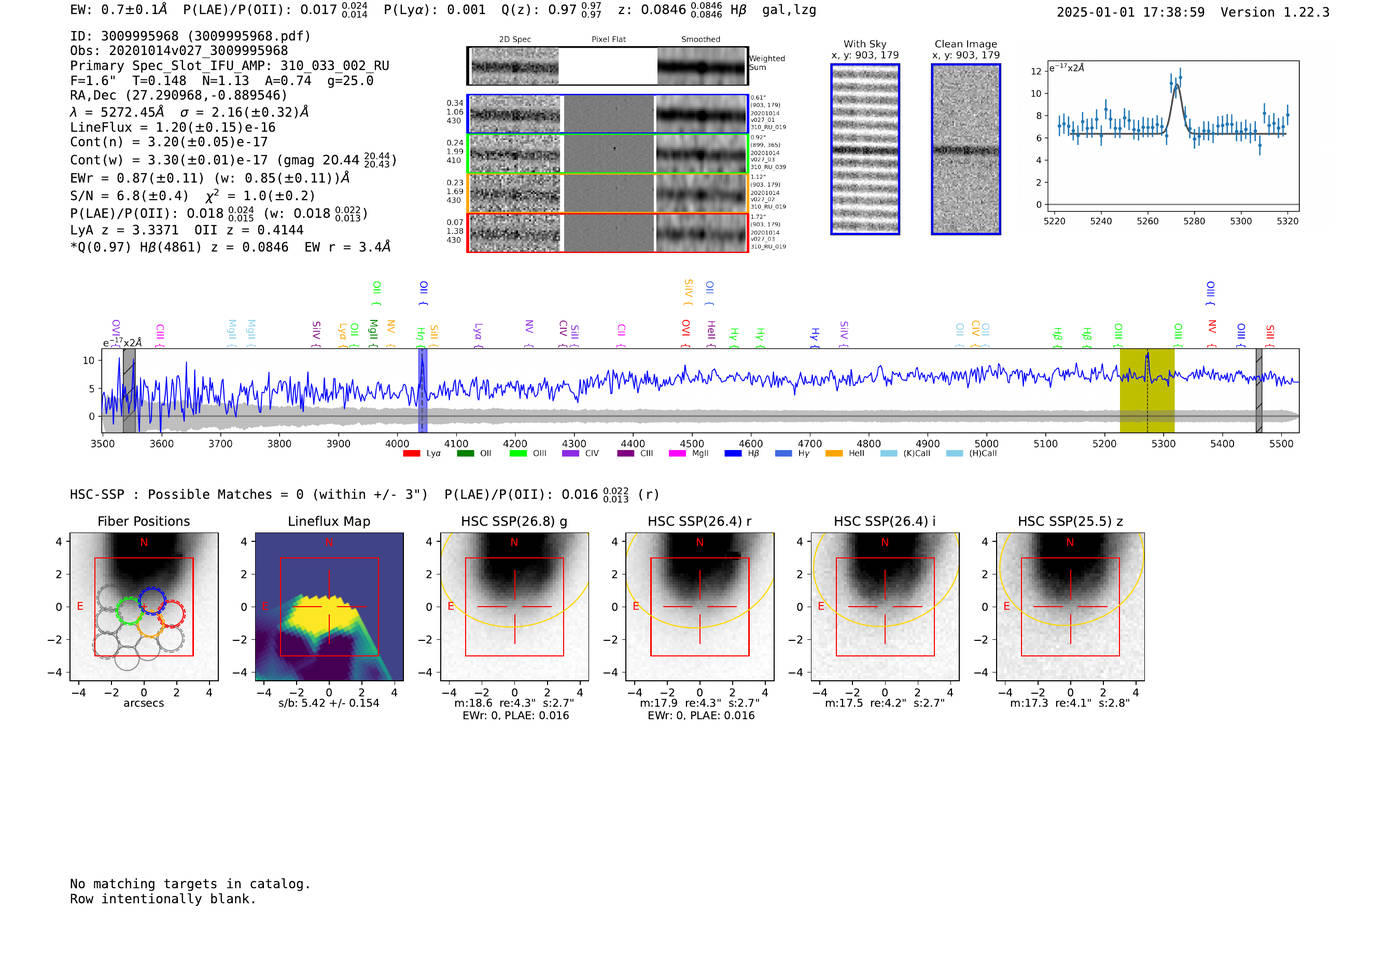Click the No matching targets in catalog text

[x=190, y=884]
